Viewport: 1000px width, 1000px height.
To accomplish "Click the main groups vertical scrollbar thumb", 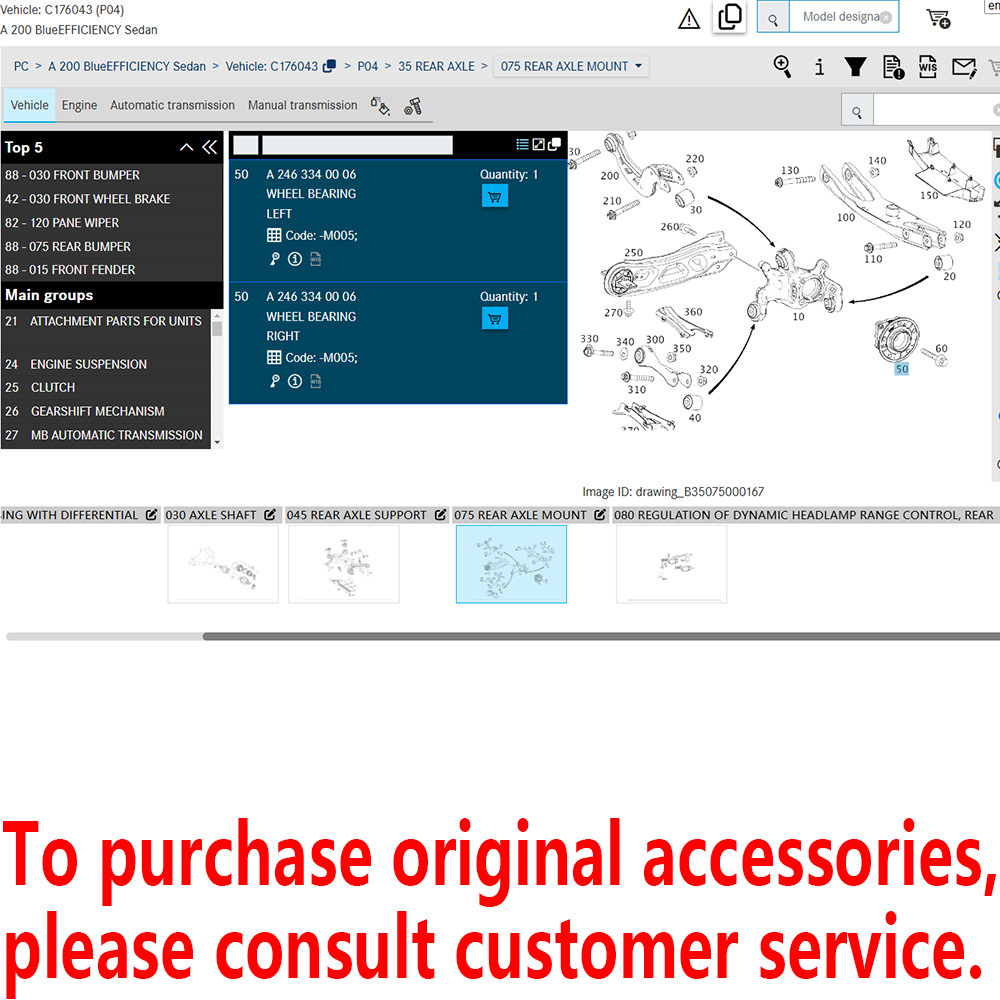I will pyautogui.click(x=217, y=328).
